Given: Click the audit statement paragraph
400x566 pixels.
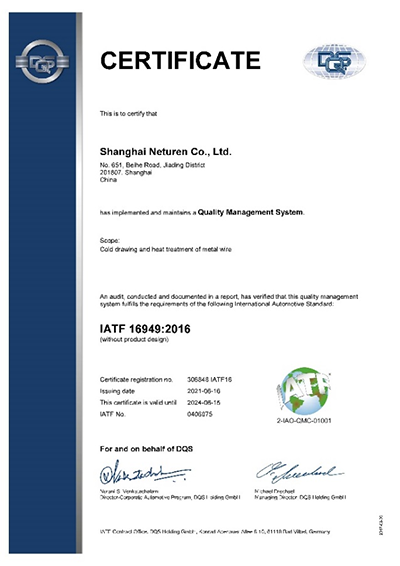Looking at the screenshot, I should 229,300.
